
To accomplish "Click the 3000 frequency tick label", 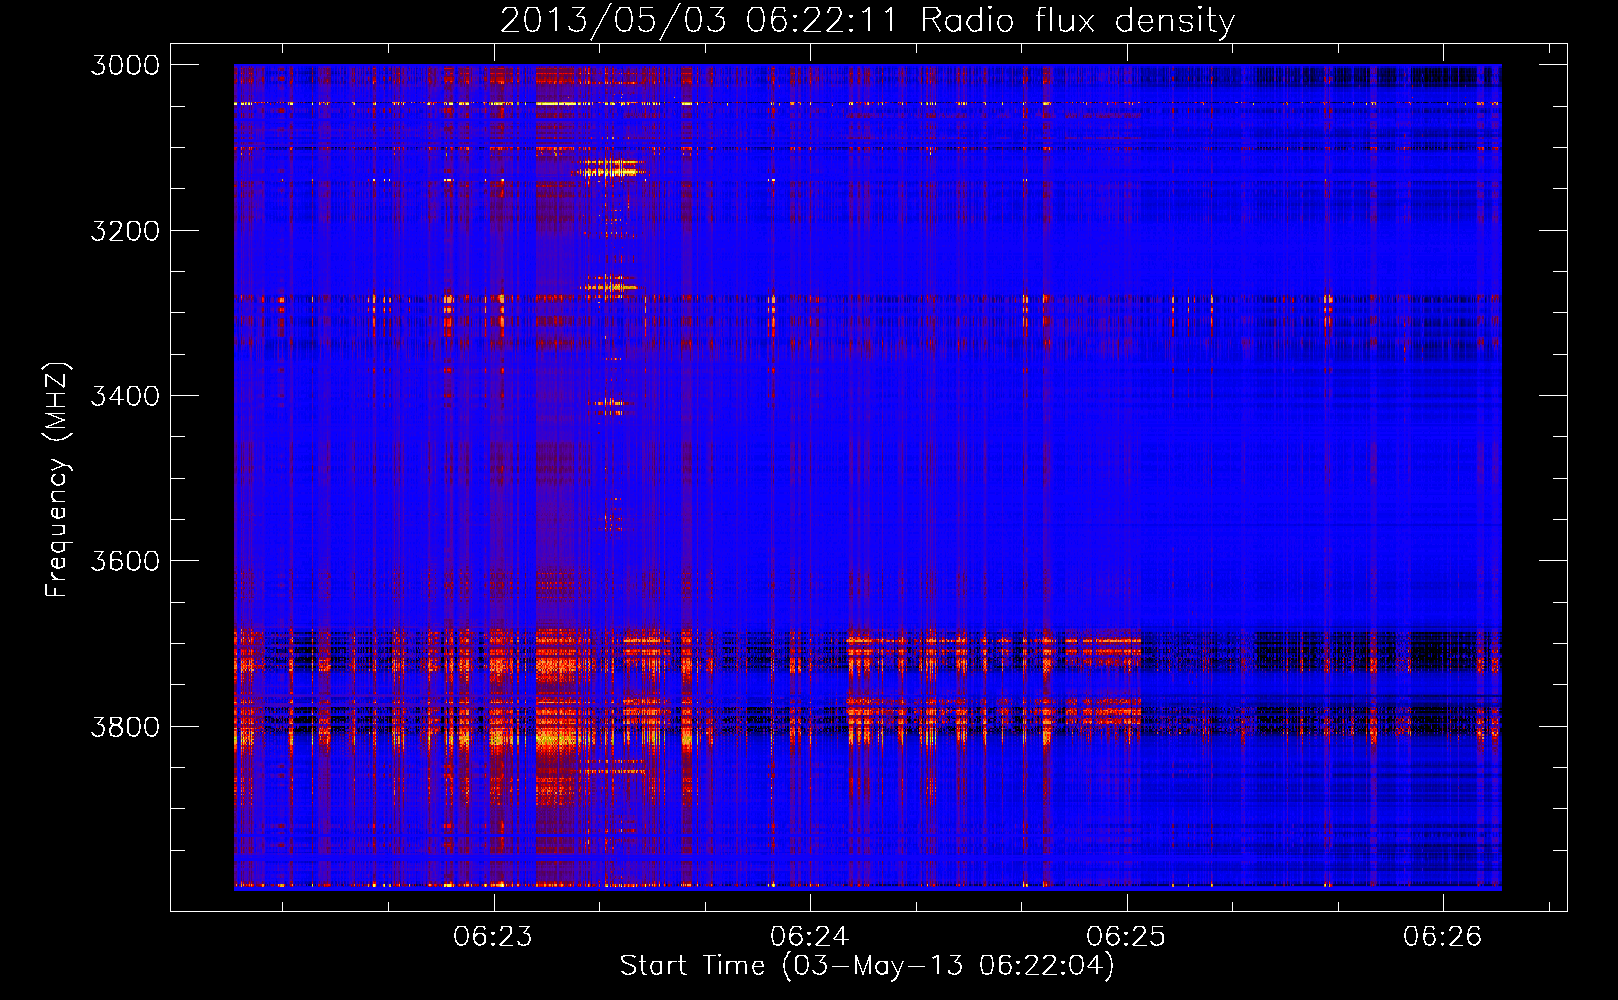I will (125, 65).
